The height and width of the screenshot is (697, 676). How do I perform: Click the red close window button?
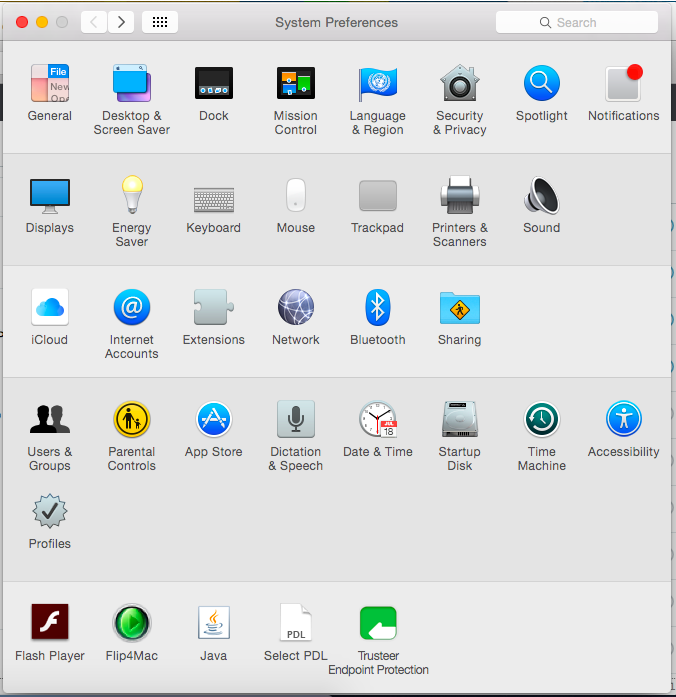click(22, 22)
